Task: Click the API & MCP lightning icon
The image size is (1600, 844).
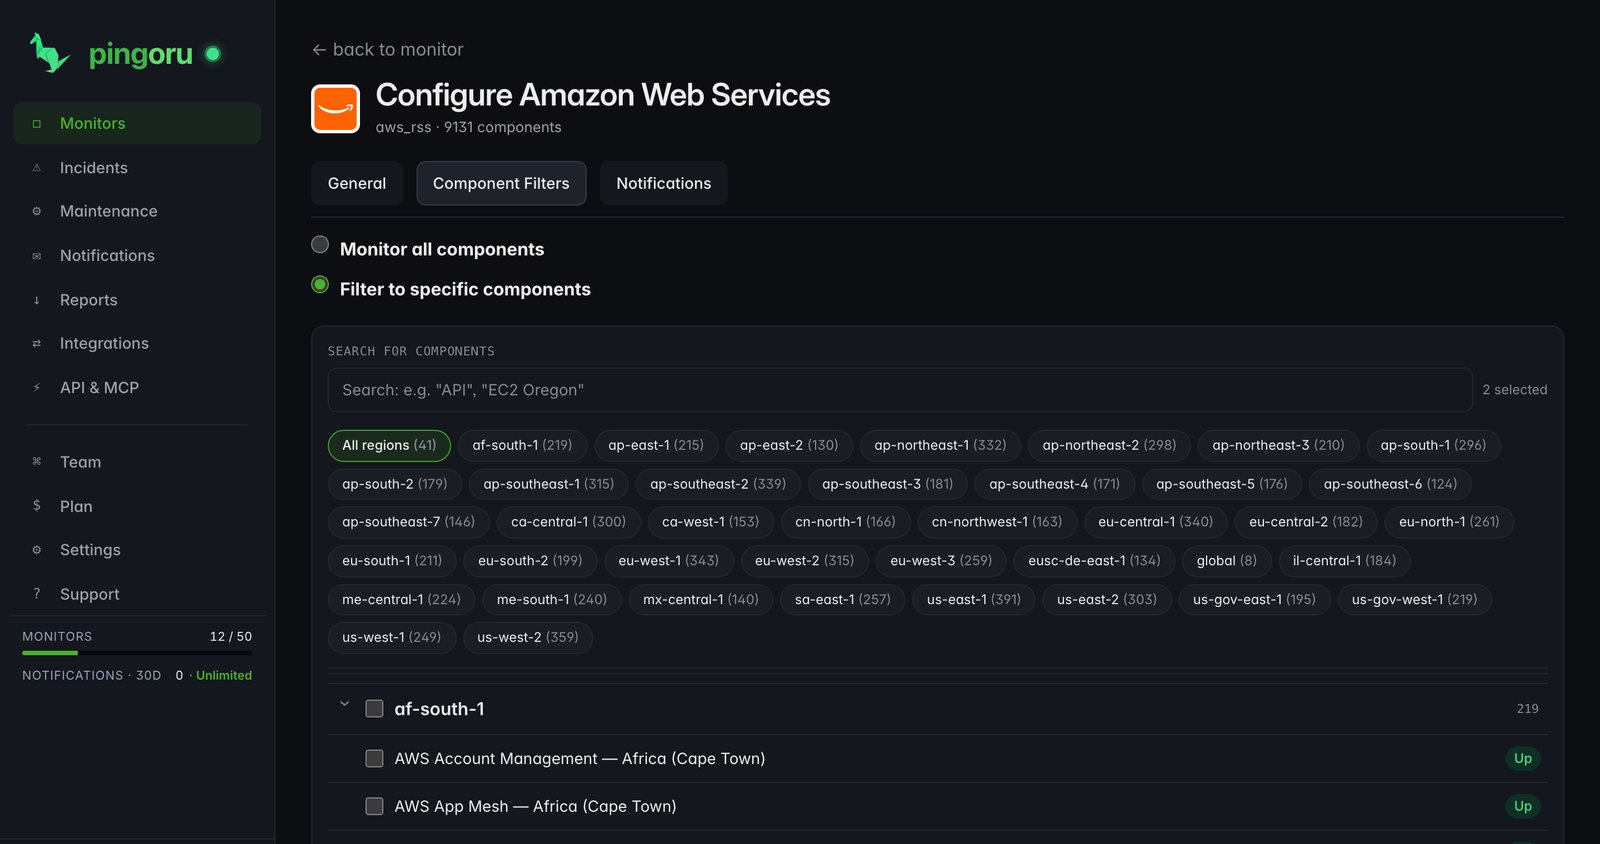Action: click(37, 388)
